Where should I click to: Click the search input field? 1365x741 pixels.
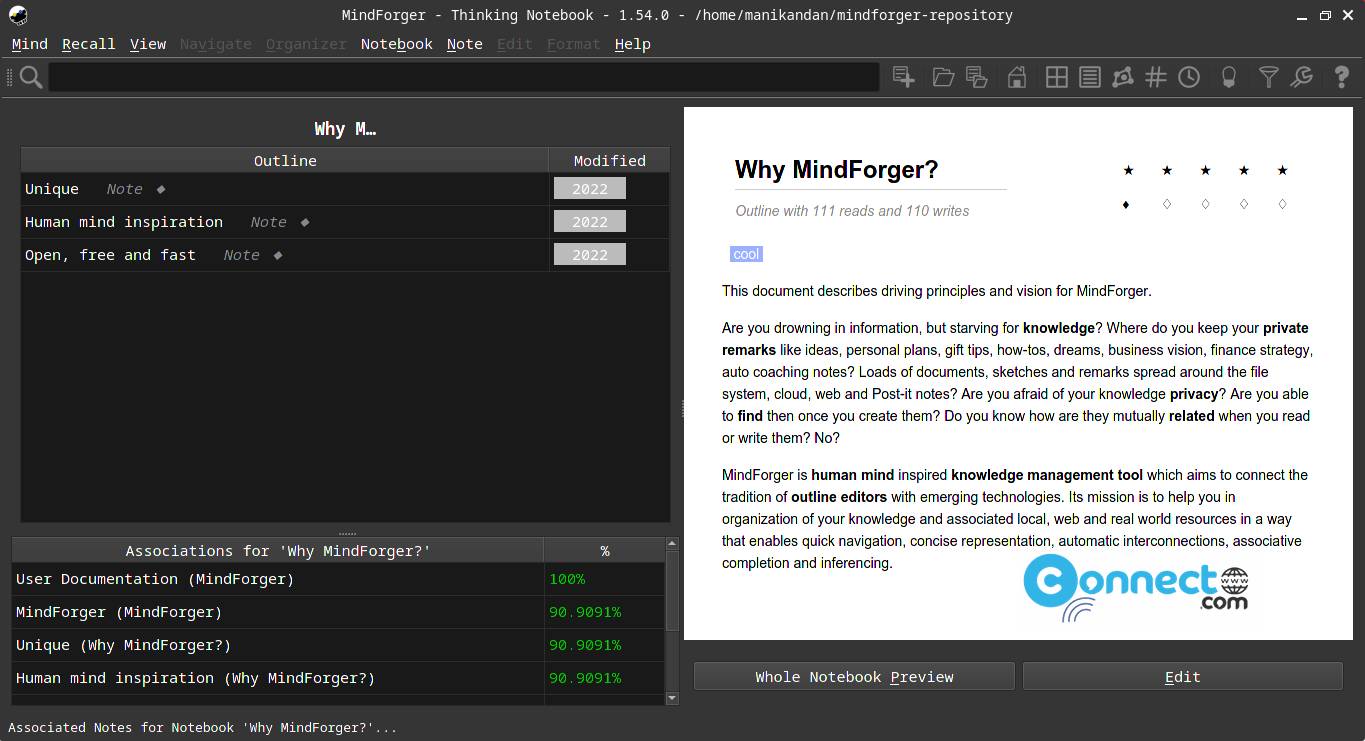coord(464,77)
